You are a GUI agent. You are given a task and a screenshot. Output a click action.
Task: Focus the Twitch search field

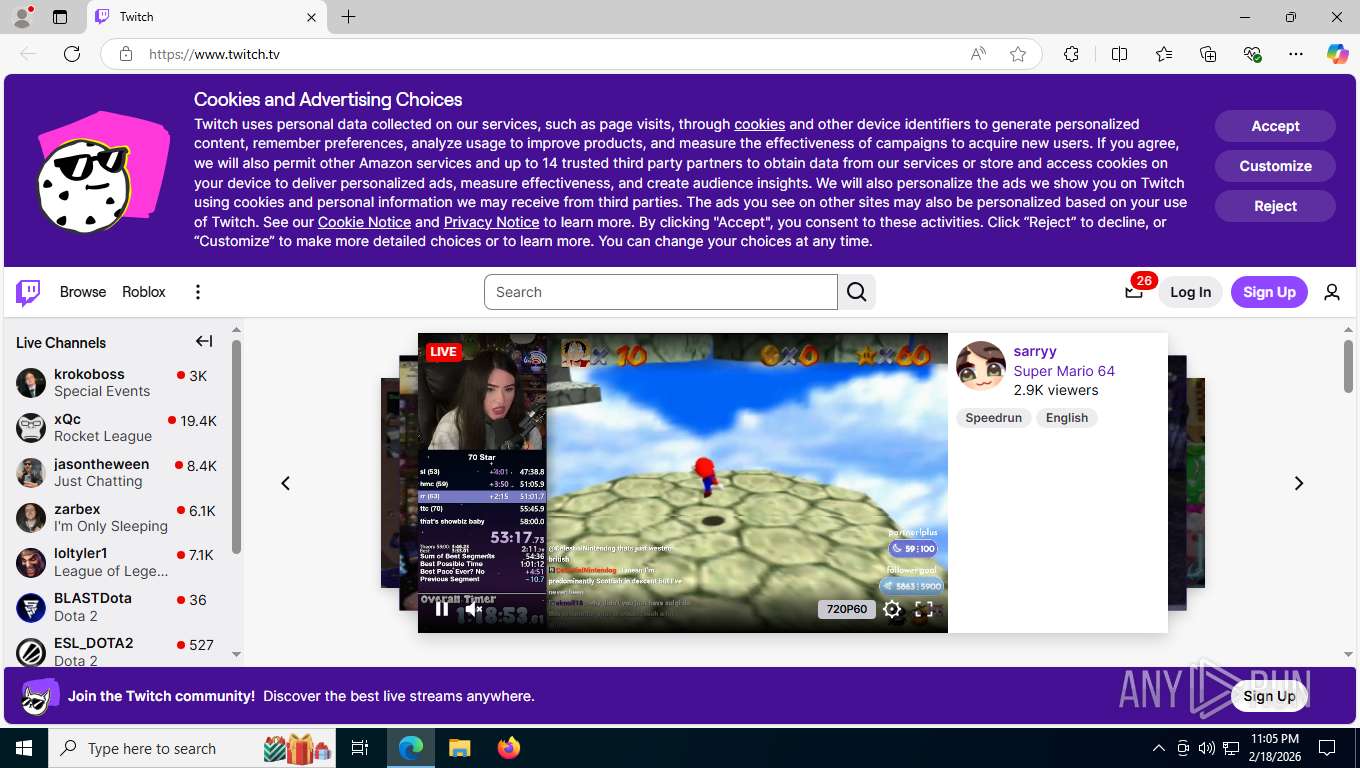coord(661,292)
